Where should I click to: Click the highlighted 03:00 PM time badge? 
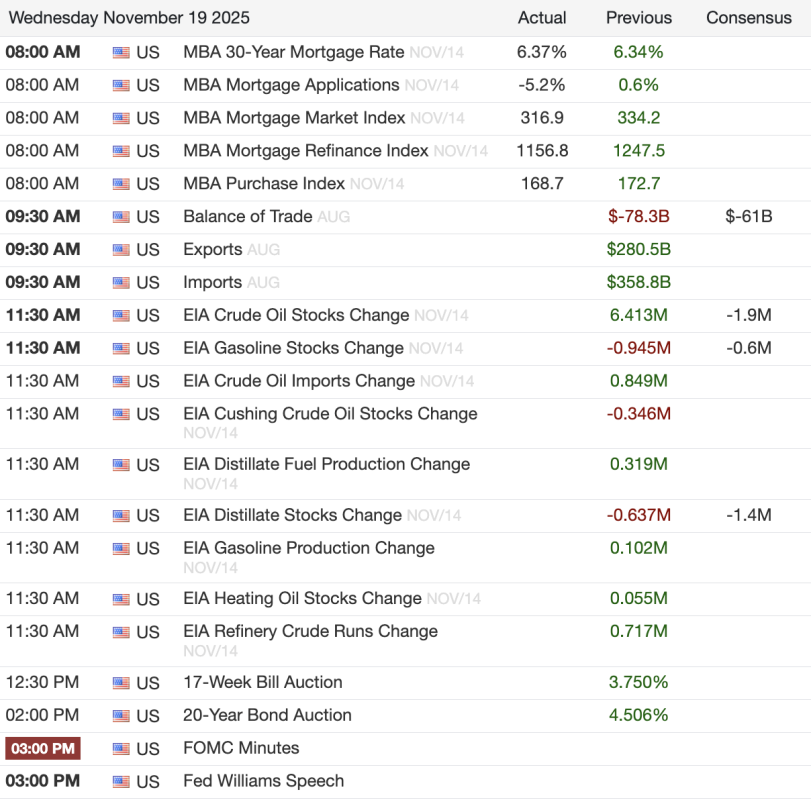[x=43, y=749]
